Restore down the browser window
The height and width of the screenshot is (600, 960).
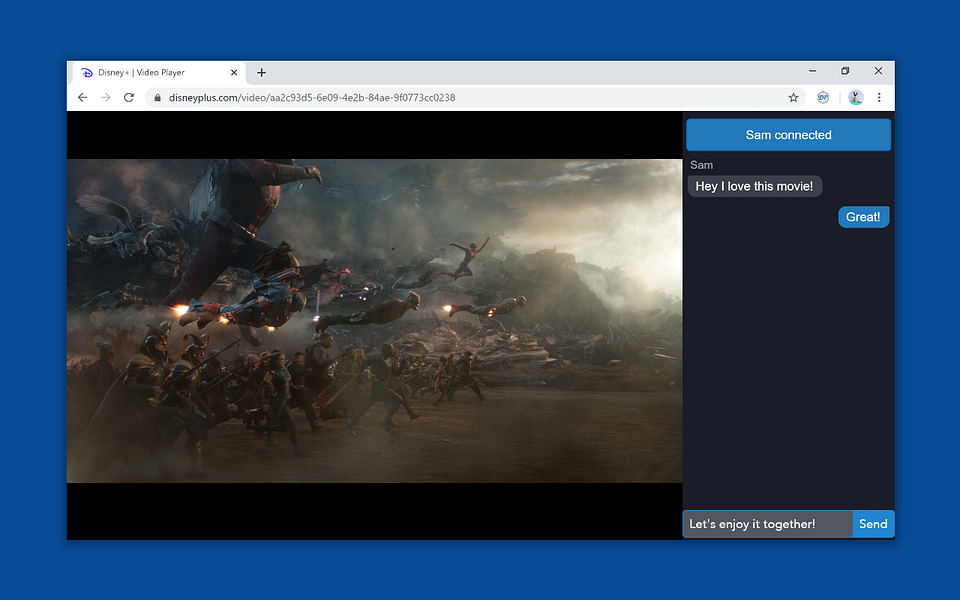[x=845, y=71]
